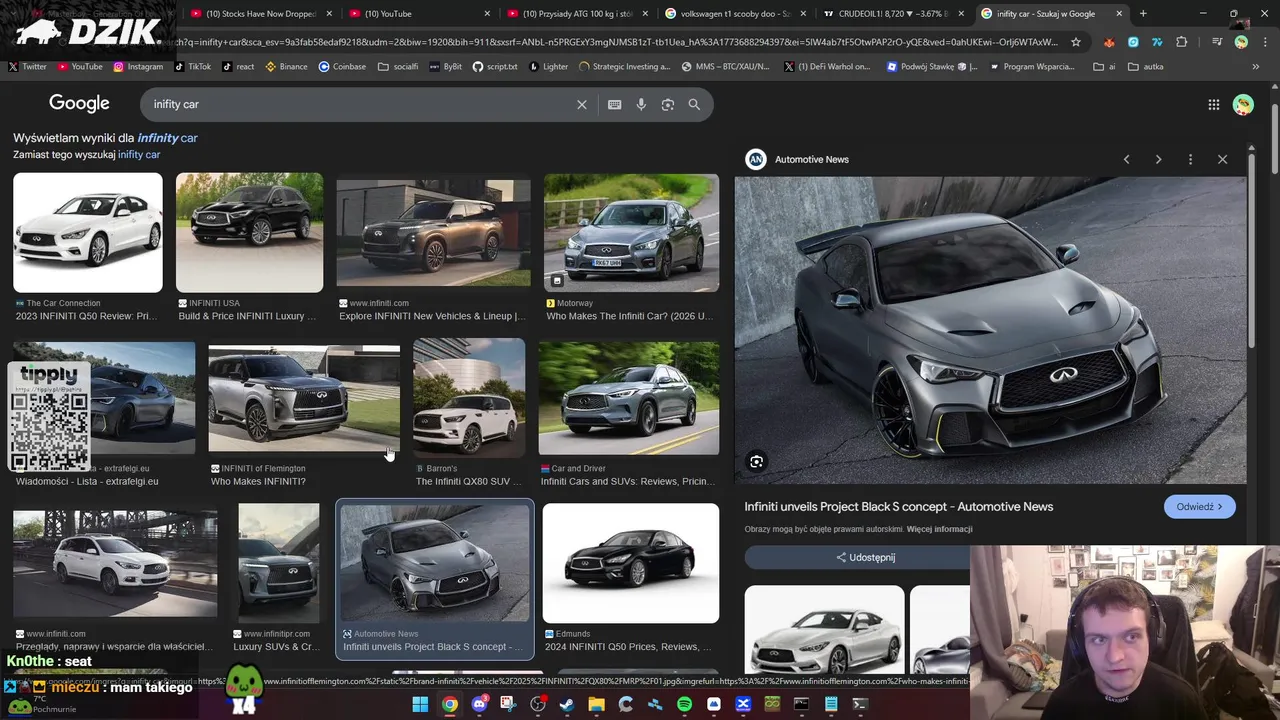
Task: Open the Google apps grid
Action: (1213, 104)
